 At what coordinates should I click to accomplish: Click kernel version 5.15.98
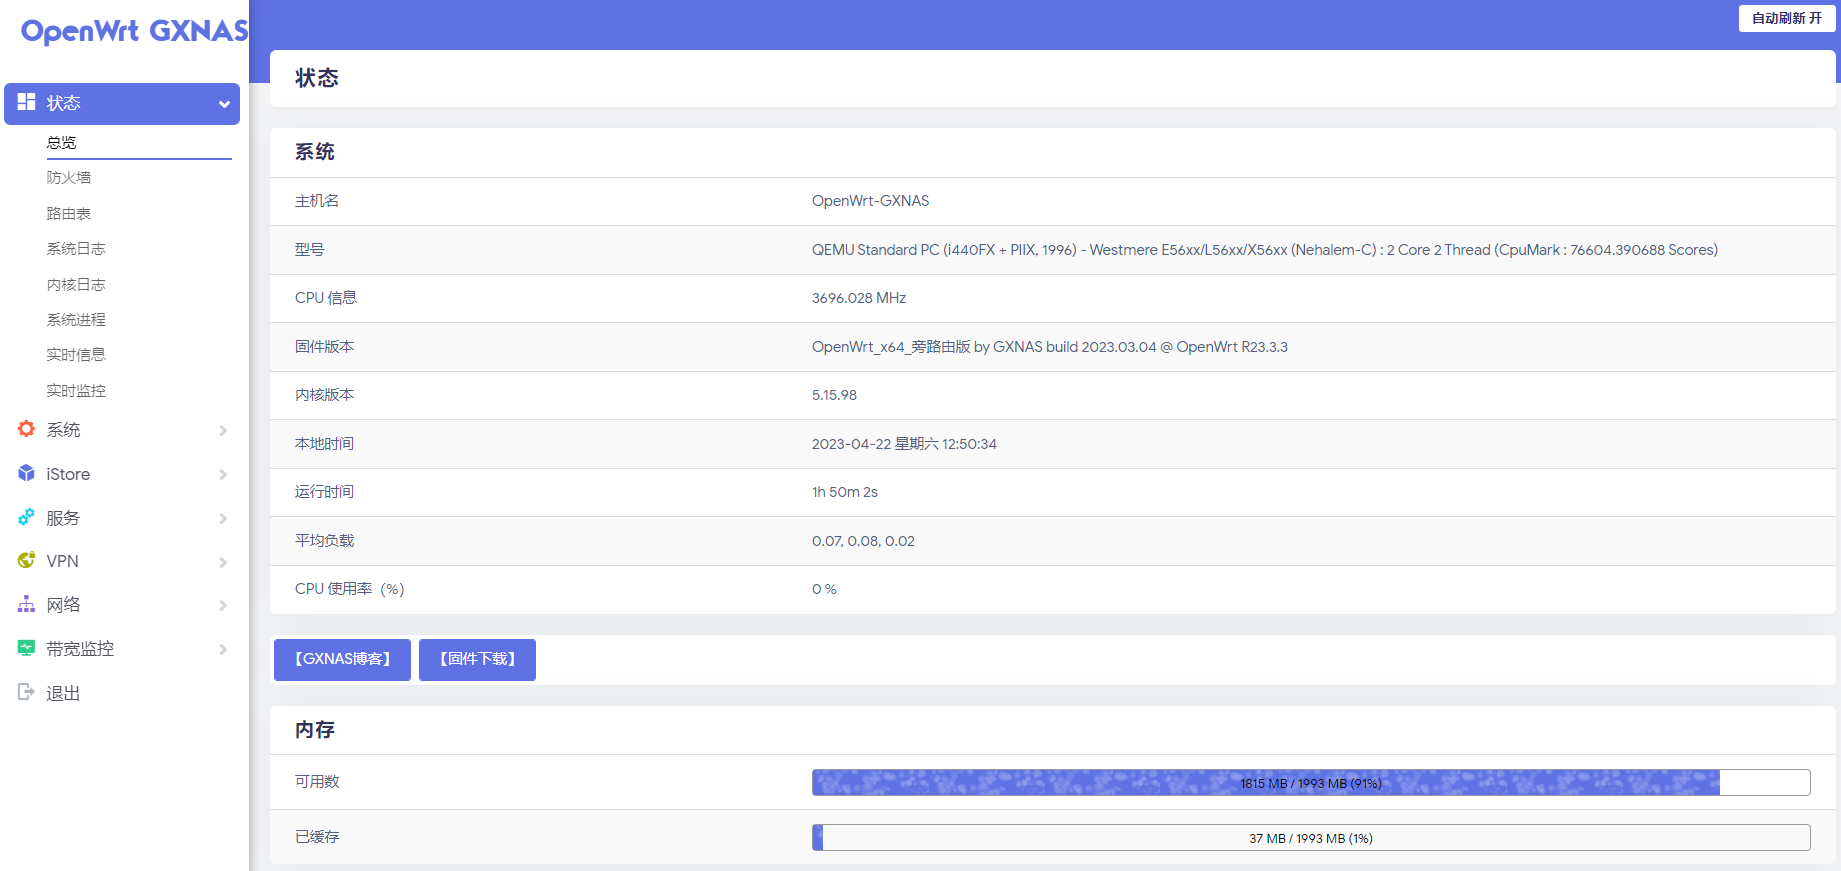coord(834,395)
